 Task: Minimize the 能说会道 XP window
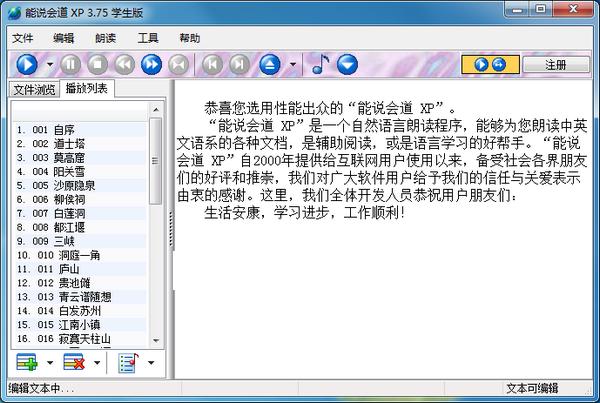click(x=517, y=9)
